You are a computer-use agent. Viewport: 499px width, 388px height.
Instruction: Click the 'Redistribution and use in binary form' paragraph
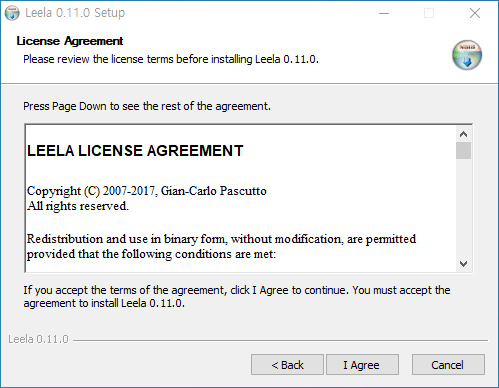pos(221,247)
